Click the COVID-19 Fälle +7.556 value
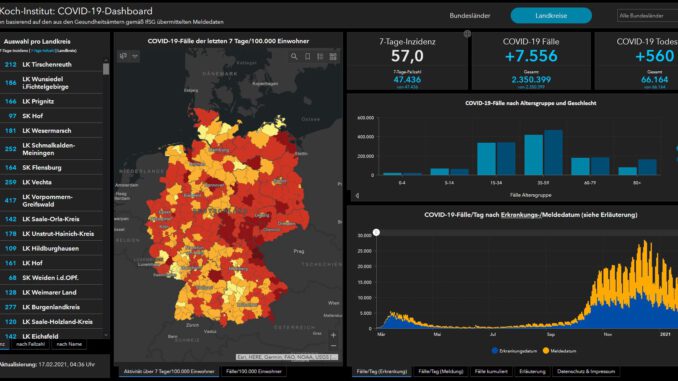Screen dimensions: 678x381 531,56
